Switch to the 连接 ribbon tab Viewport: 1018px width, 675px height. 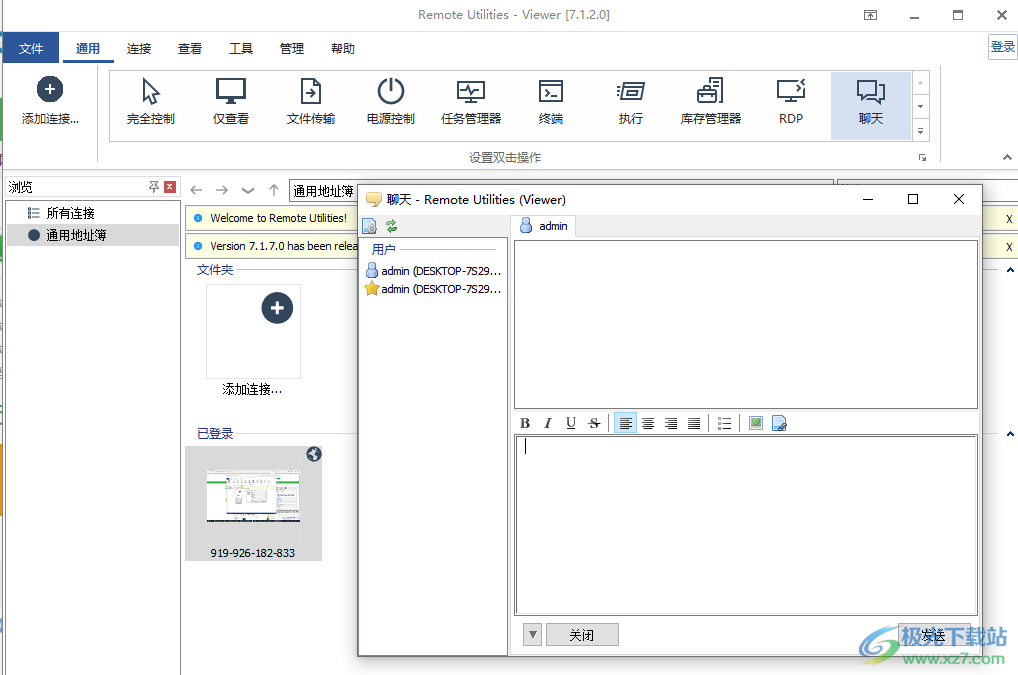tap(139, 48)
